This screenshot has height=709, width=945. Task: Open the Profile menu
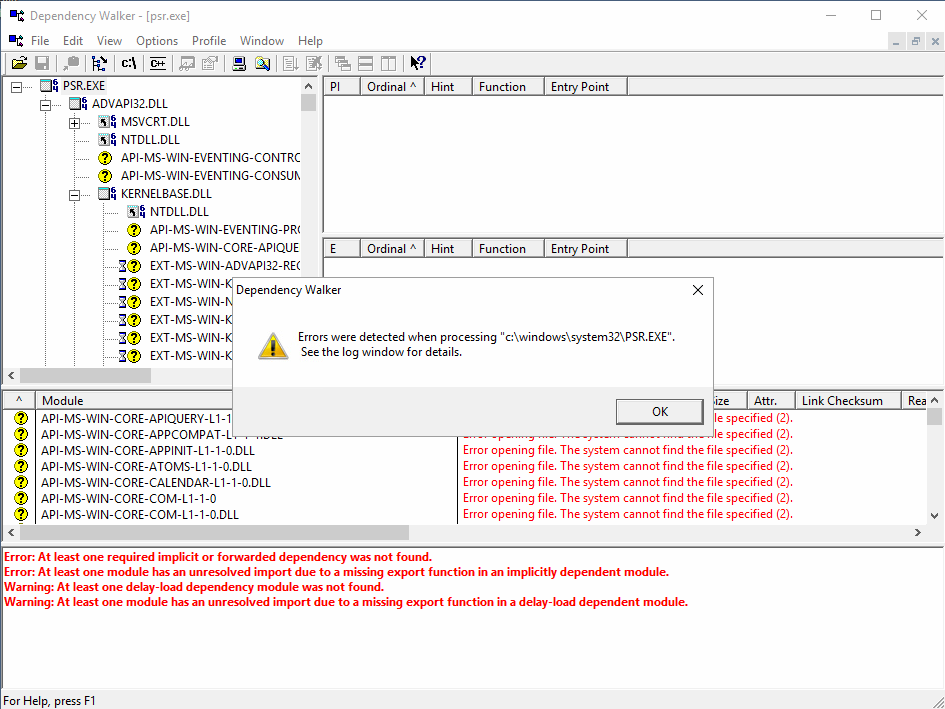tap(209, 41)
